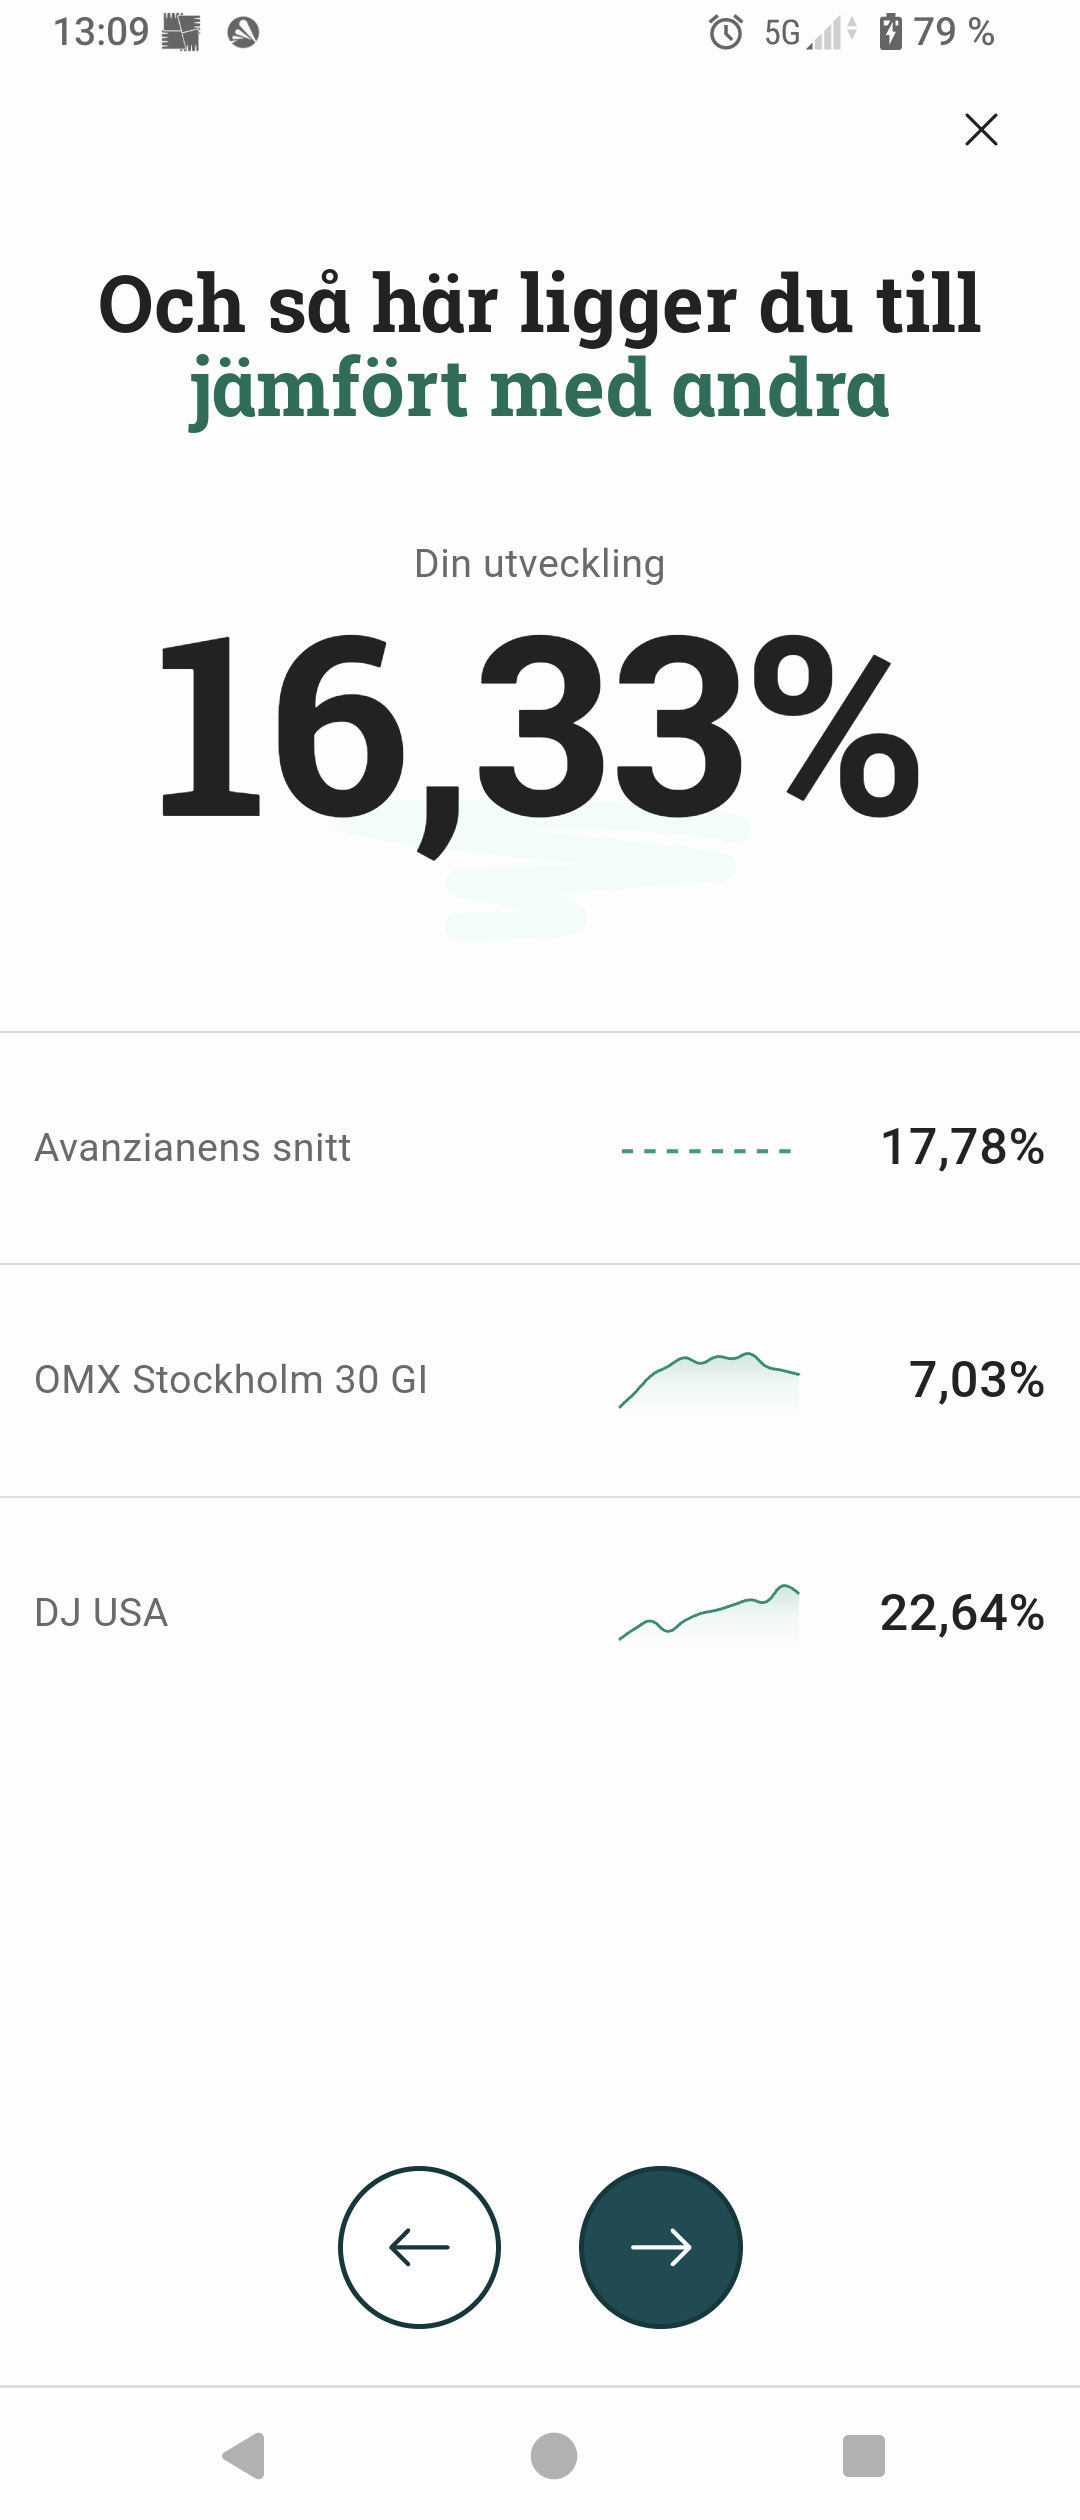Tap the dashed Avanzianens snitt line
This screenshot has width=1080, height=2520.
point(707,1151)
